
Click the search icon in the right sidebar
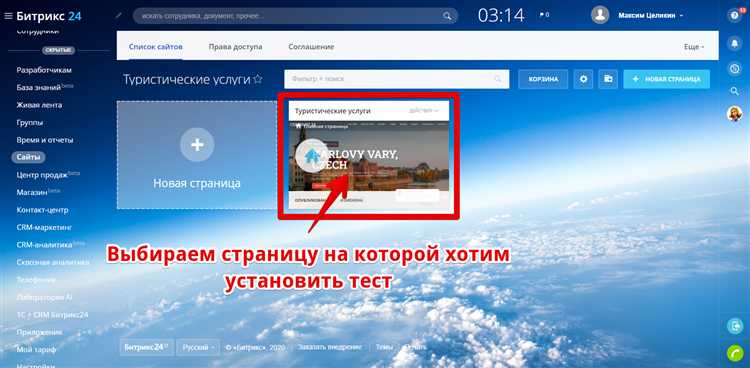pos(735,91)
